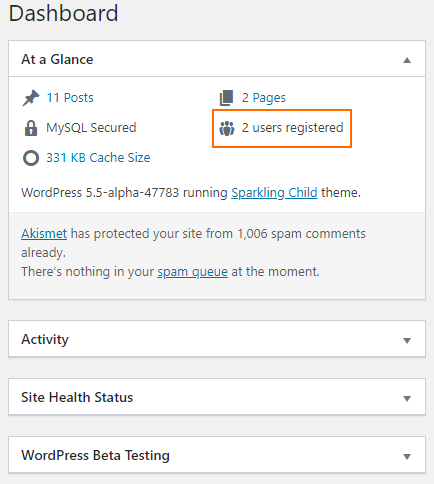Viewport: 434px width, 484px height.
Task: Follow the Akismet link
Action: click(44, 234)
